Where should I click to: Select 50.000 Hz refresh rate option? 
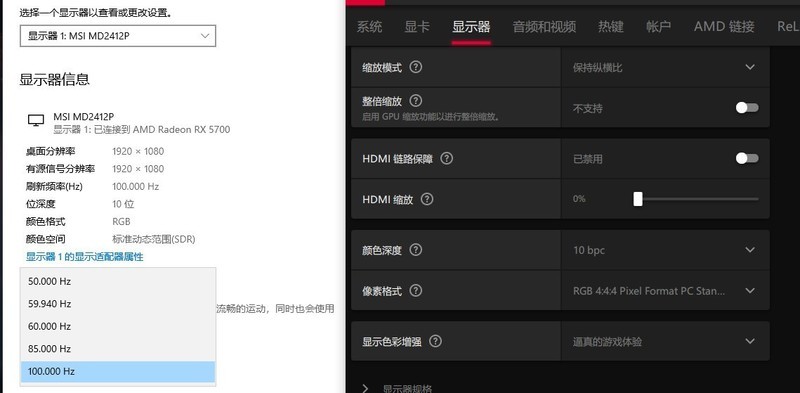click(x=118, y=281)
